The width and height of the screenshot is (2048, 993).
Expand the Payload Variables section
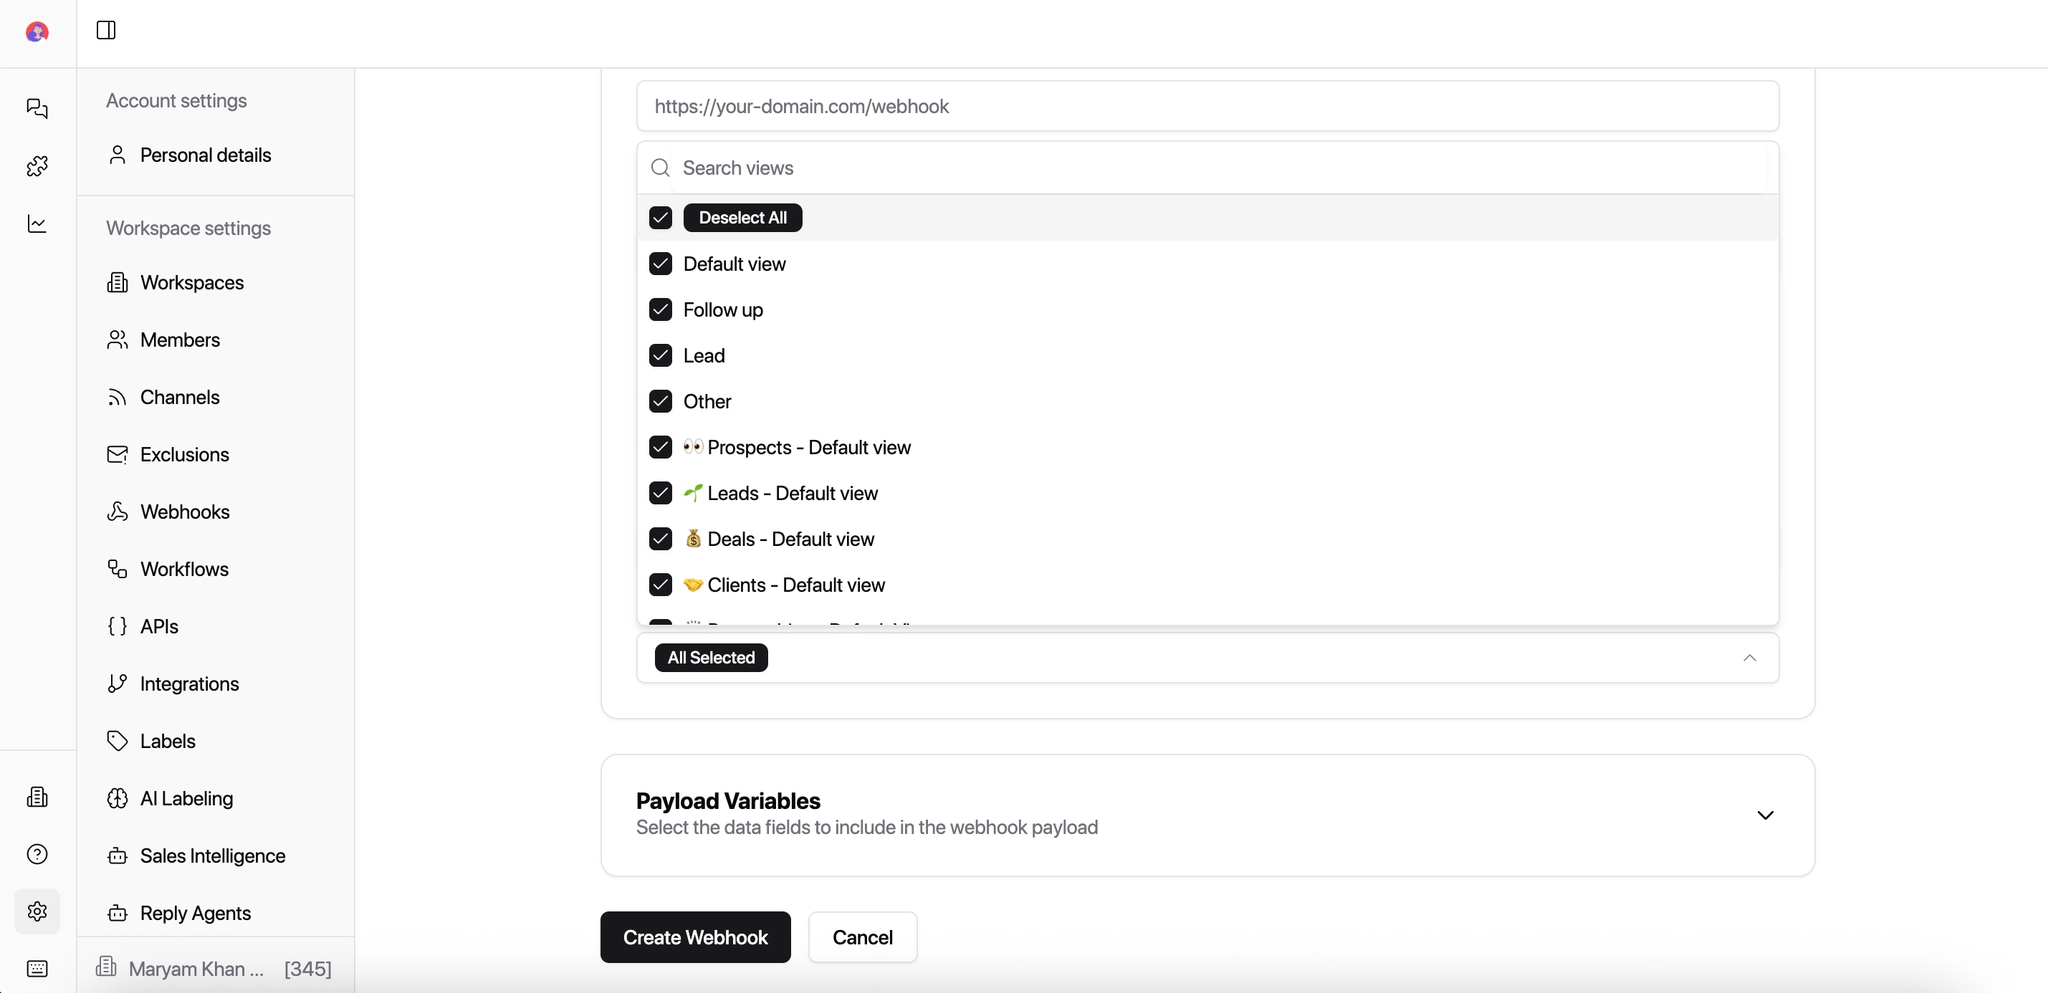click(1764, 815)
